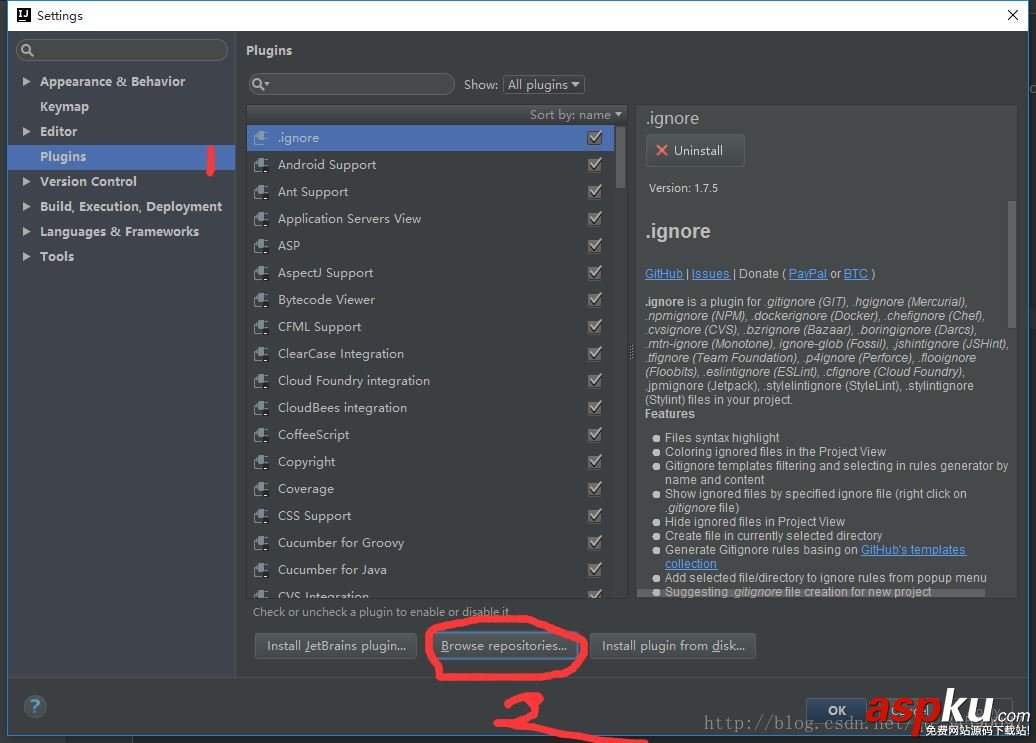Expand Appearance & Behavior settings
Image resolution: width=1036 pixels, height=743 pixels.
26,81
